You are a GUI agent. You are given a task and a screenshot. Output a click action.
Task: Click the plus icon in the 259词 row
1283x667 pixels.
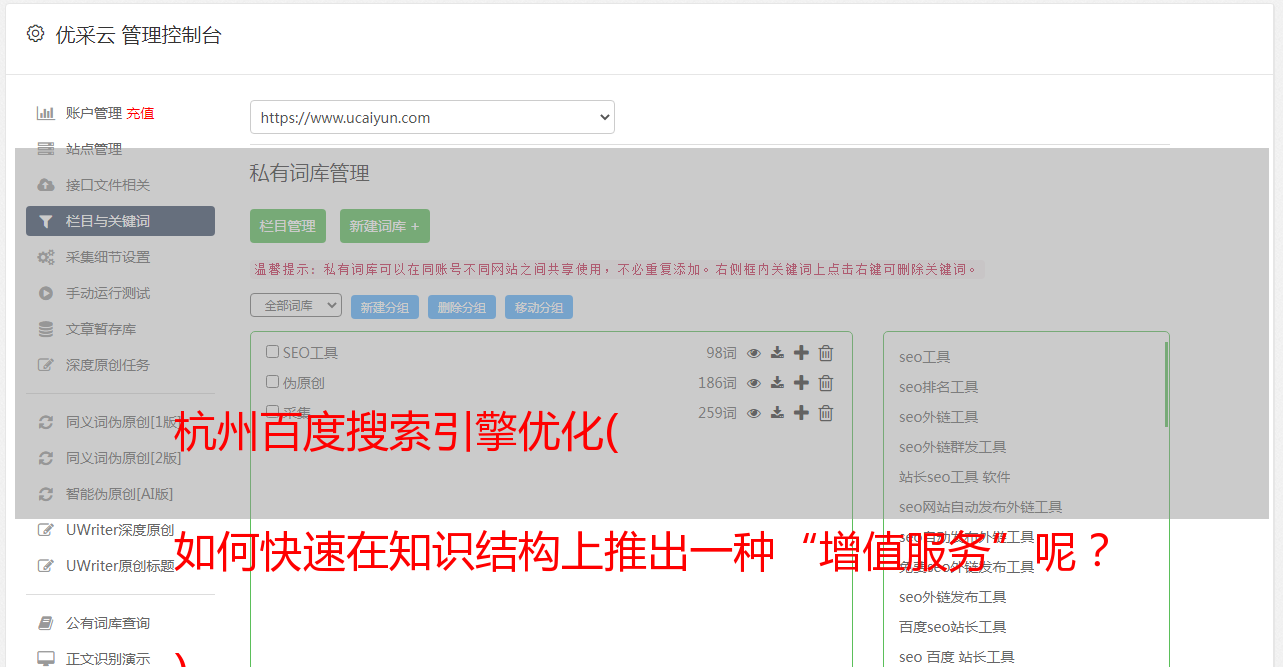(801, 413)
